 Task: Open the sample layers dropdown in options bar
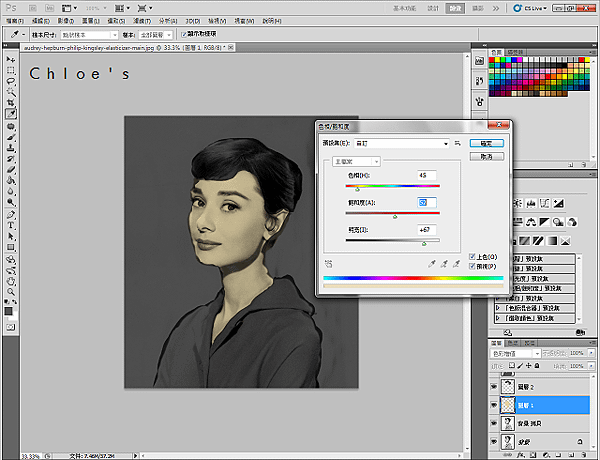156,35
